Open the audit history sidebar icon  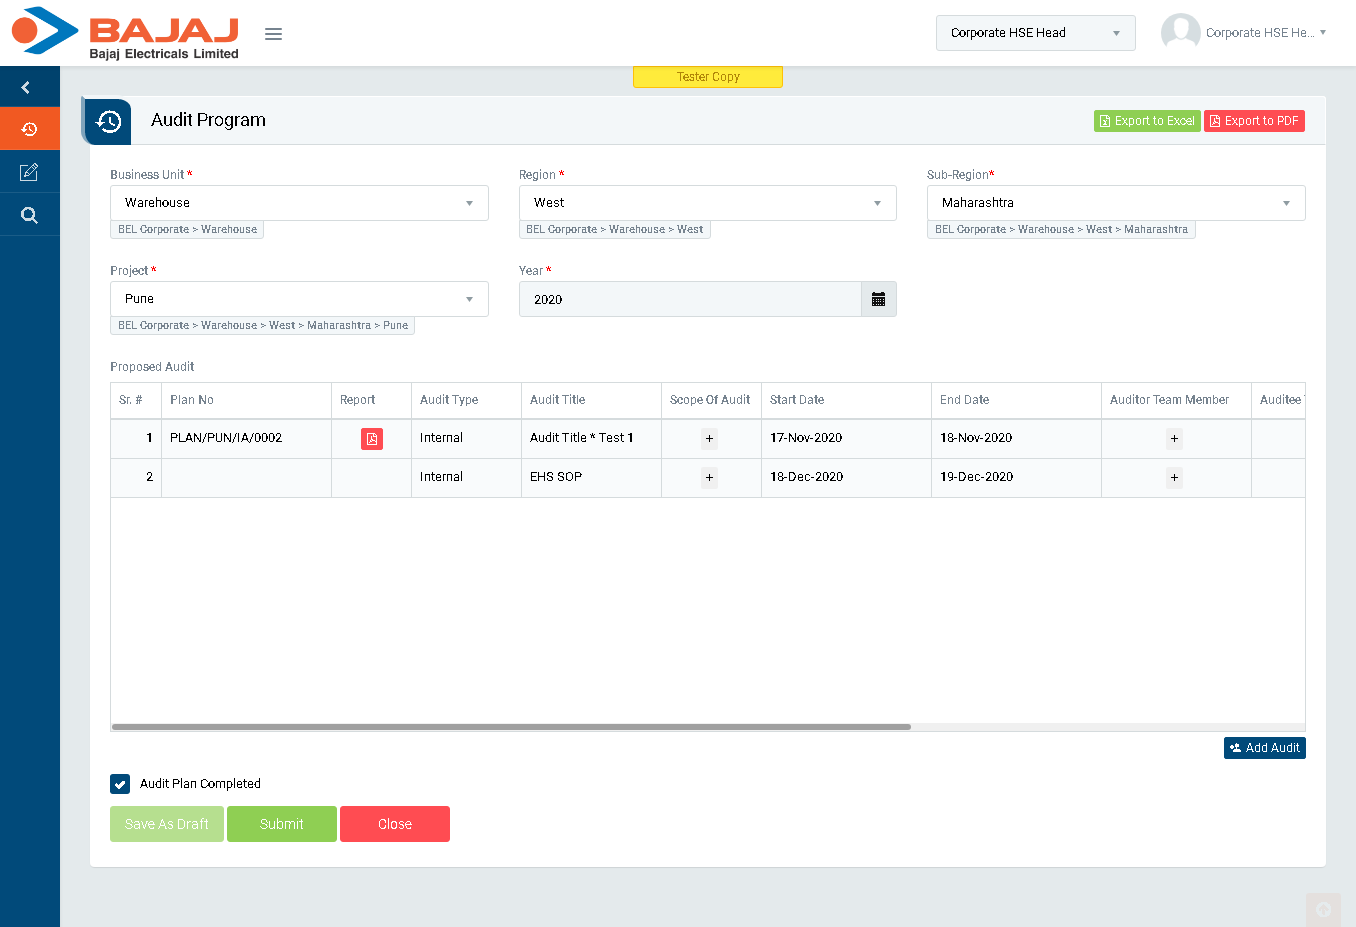click(29, 129)
